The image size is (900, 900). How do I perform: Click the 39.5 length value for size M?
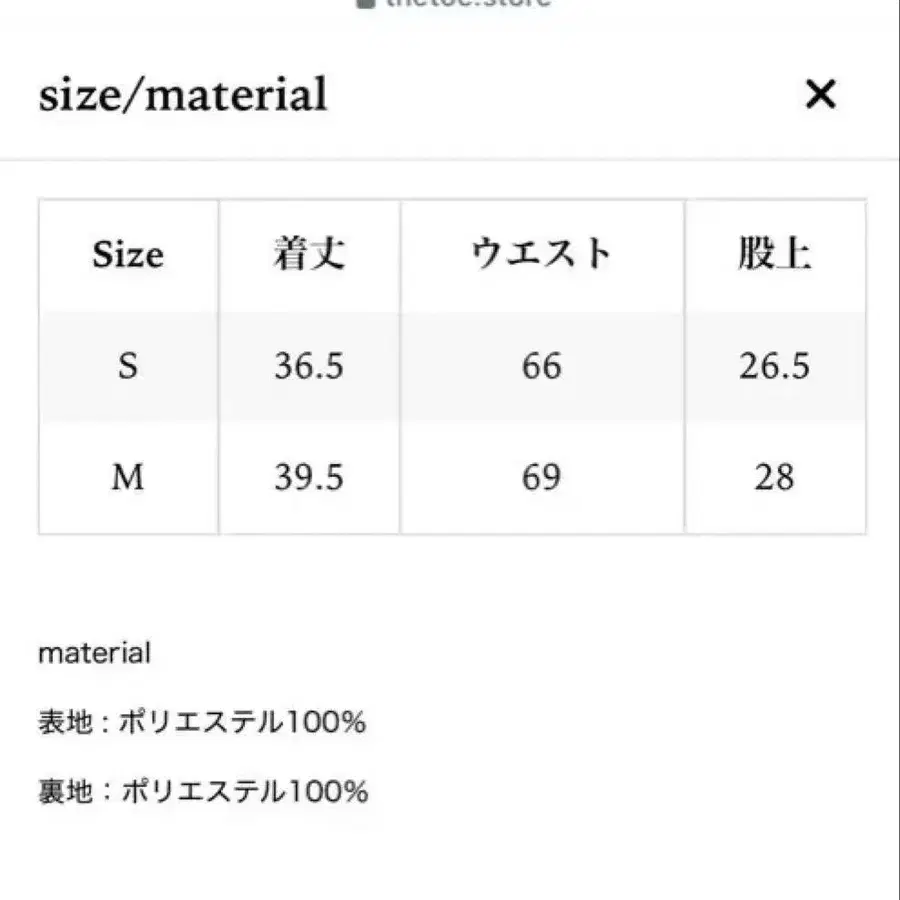tap(310, 477)
